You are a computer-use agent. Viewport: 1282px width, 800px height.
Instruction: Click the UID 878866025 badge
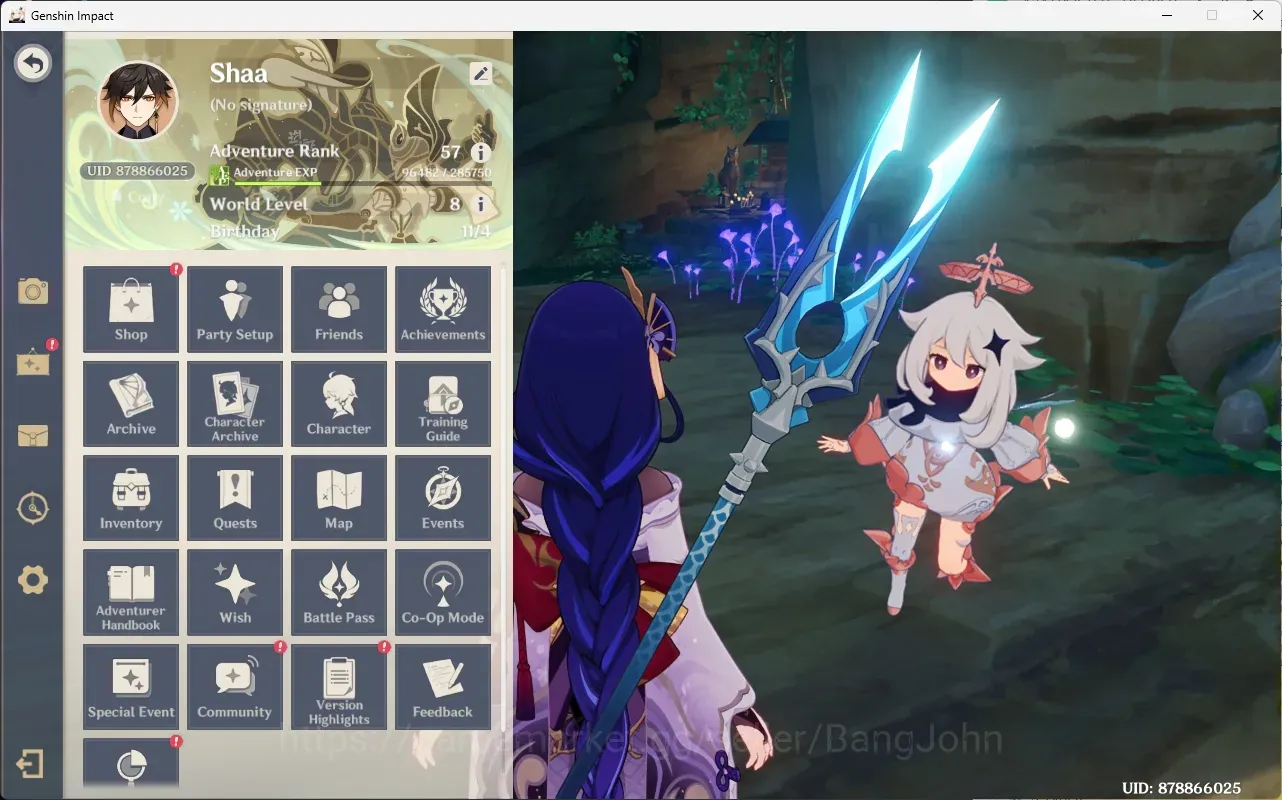tap(137, 171)
